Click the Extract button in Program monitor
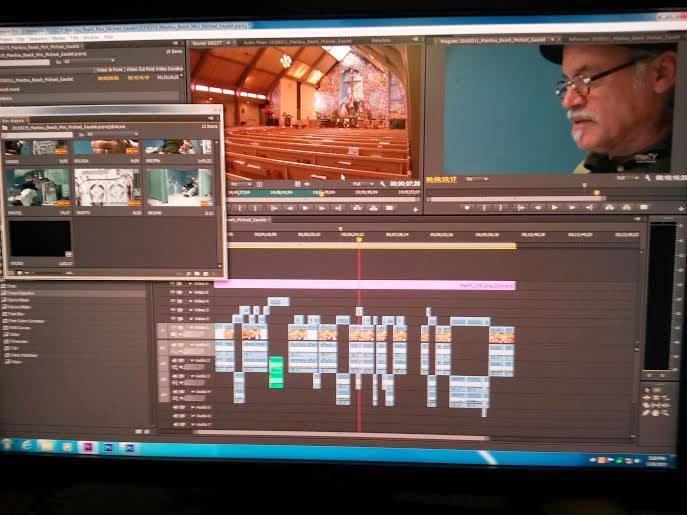687x515 pixels. [627, 207]
